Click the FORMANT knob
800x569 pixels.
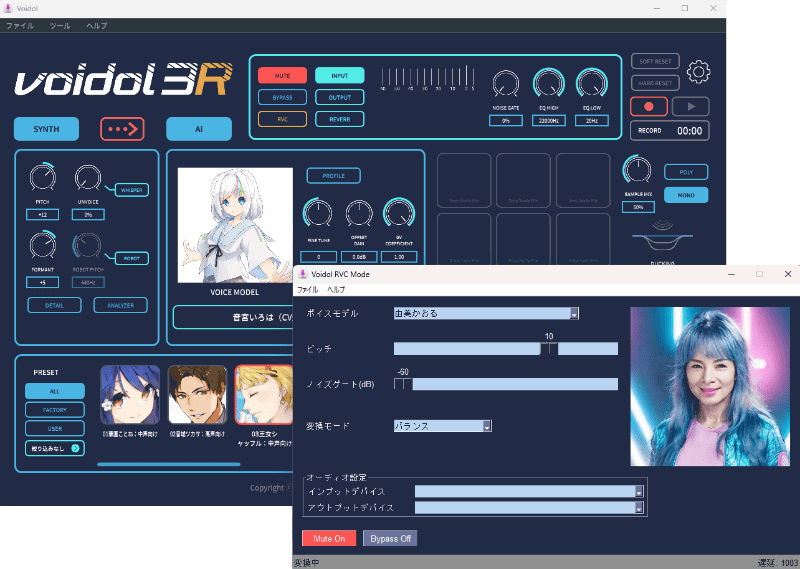click(43, 244)
